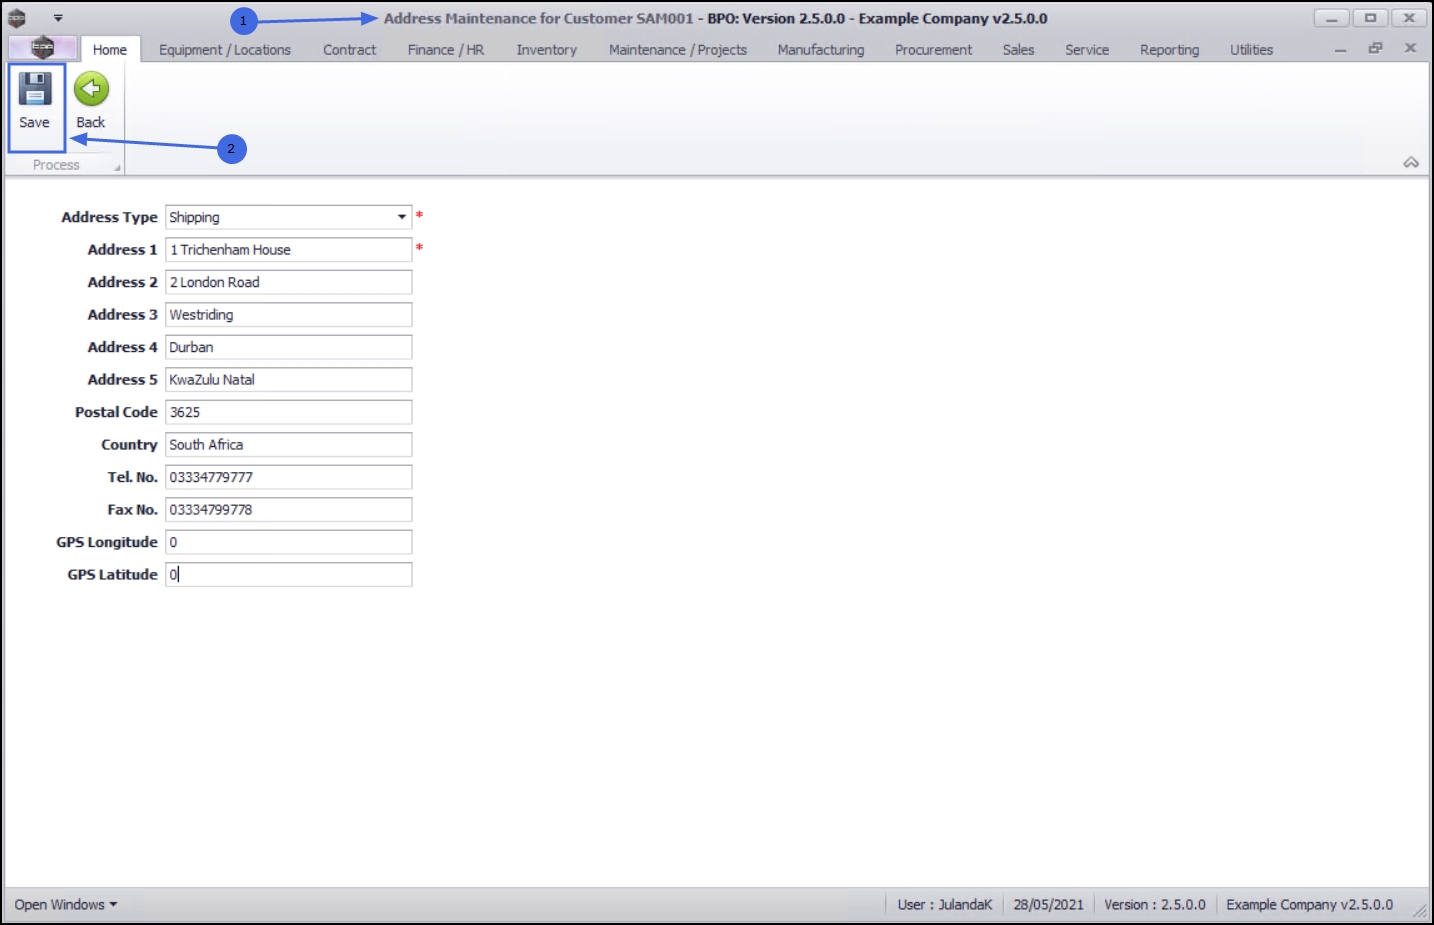Image resolution: width=1434 pixels, height=925 pixels.
Task: Open the Inventory tab
Action: (547, 50)
